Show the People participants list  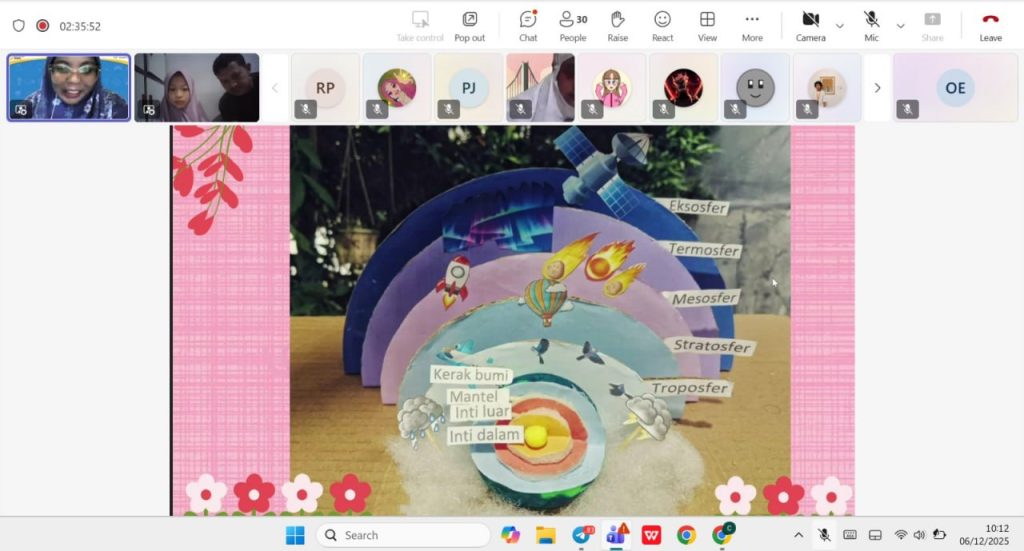(573, 25)
